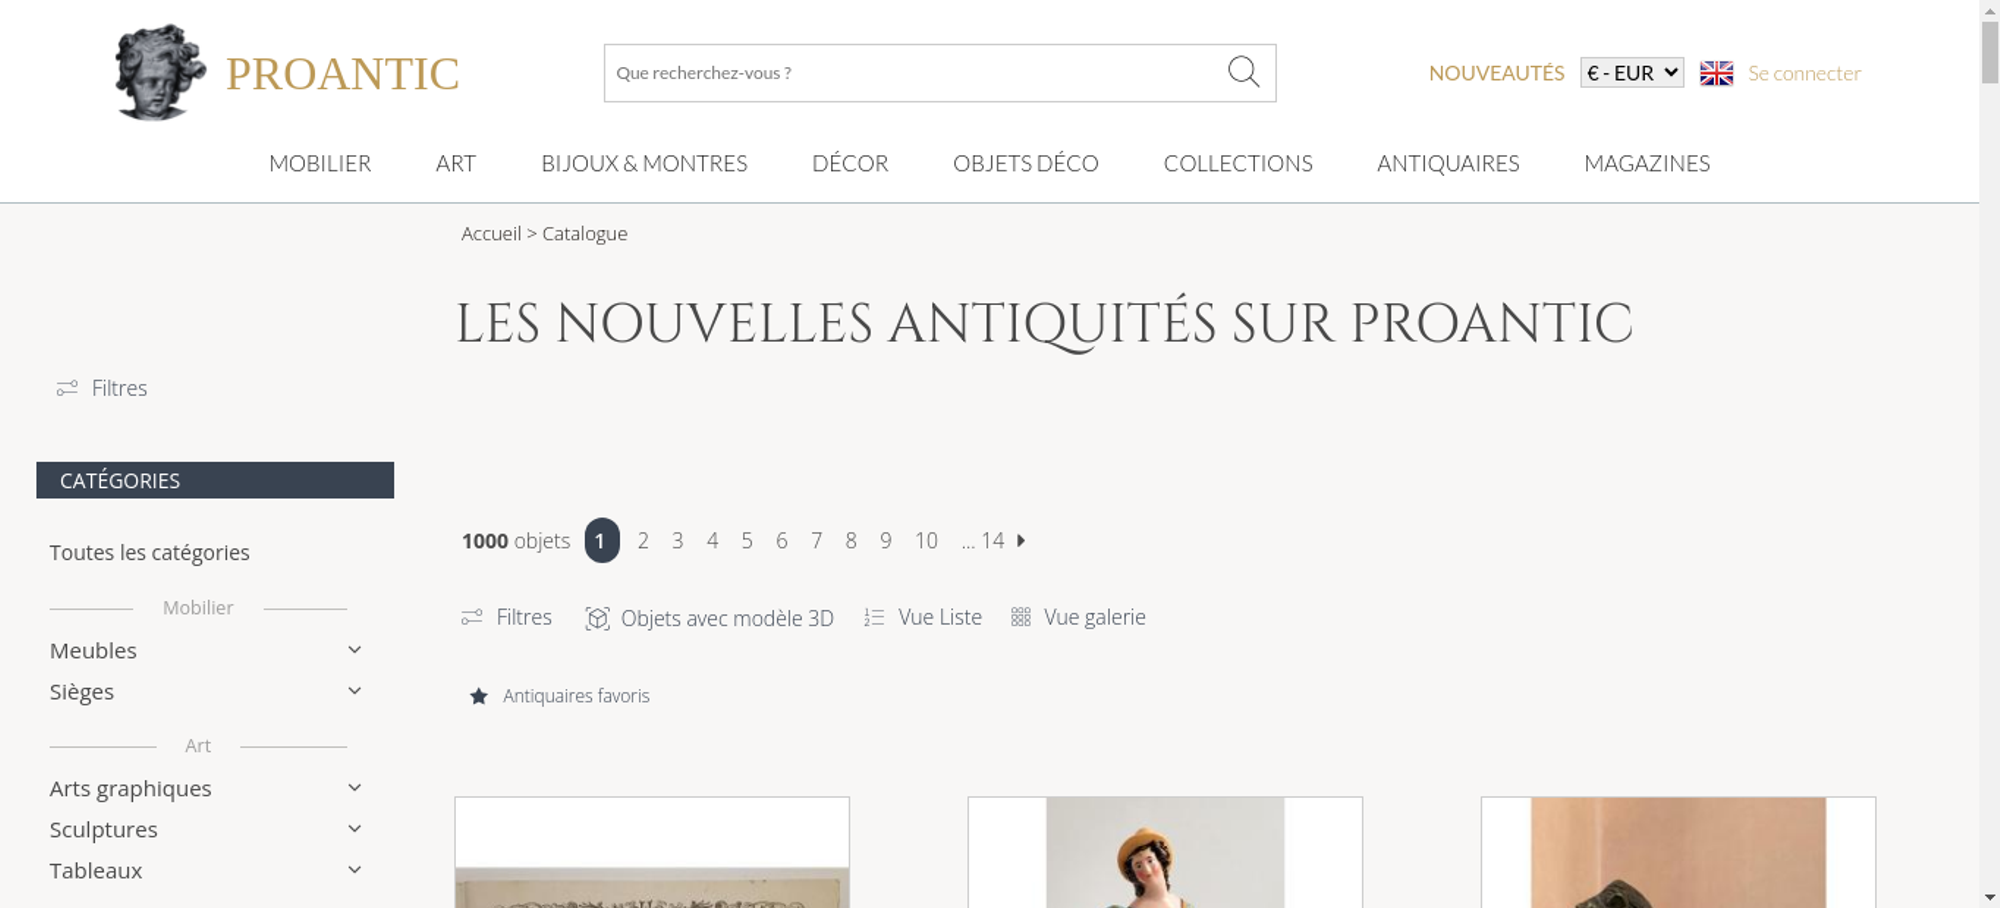Switch language via the UK flag icon
This screenshot has height=908, width=2000.
(x=1716, y=73)
